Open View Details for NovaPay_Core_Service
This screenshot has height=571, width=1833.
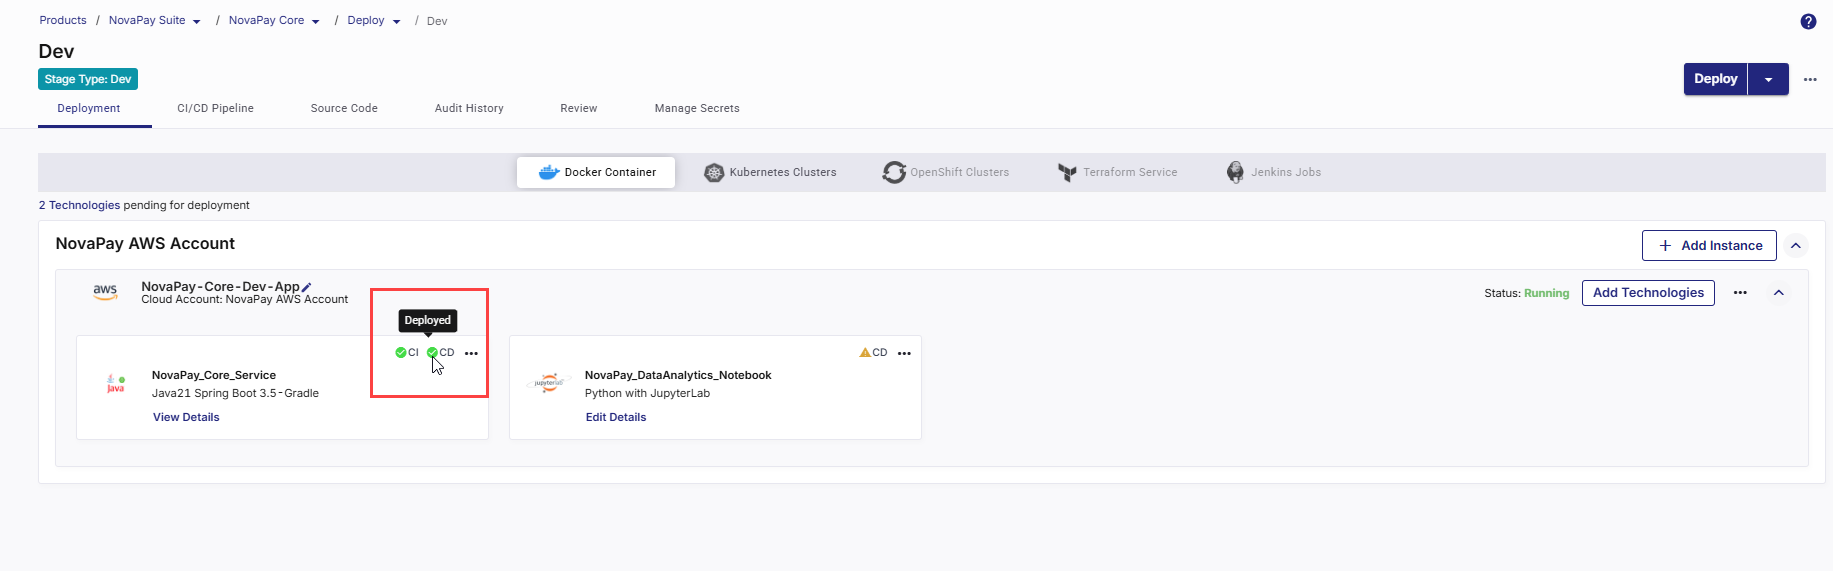click(x=186, y=417)
